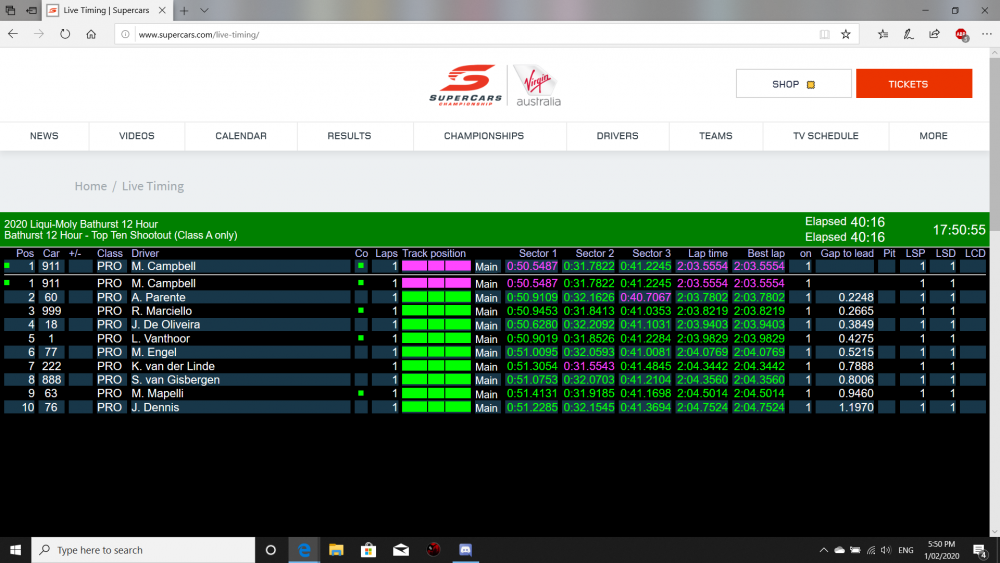Click the address bar URL
Image resolution: width=1000 pixels, height=563 pixels.
(x=198, y=34)
